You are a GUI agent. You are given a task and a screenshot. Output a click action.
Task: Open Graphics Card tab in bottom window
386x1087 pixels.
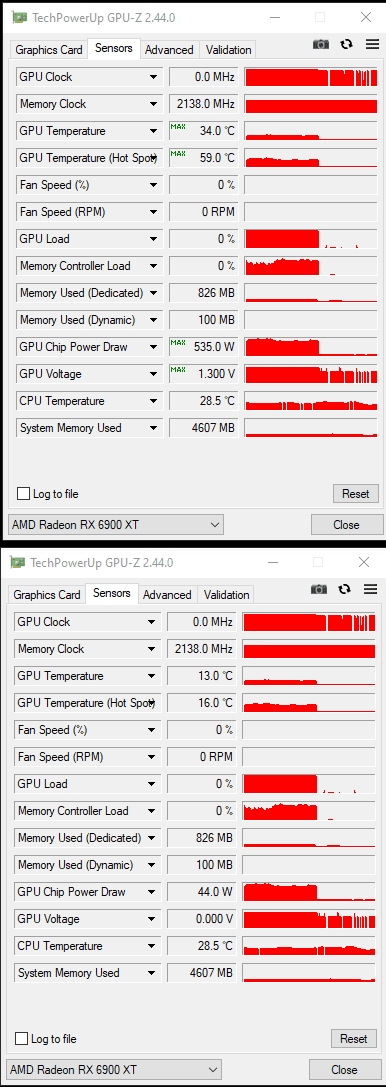click(47, 595)
